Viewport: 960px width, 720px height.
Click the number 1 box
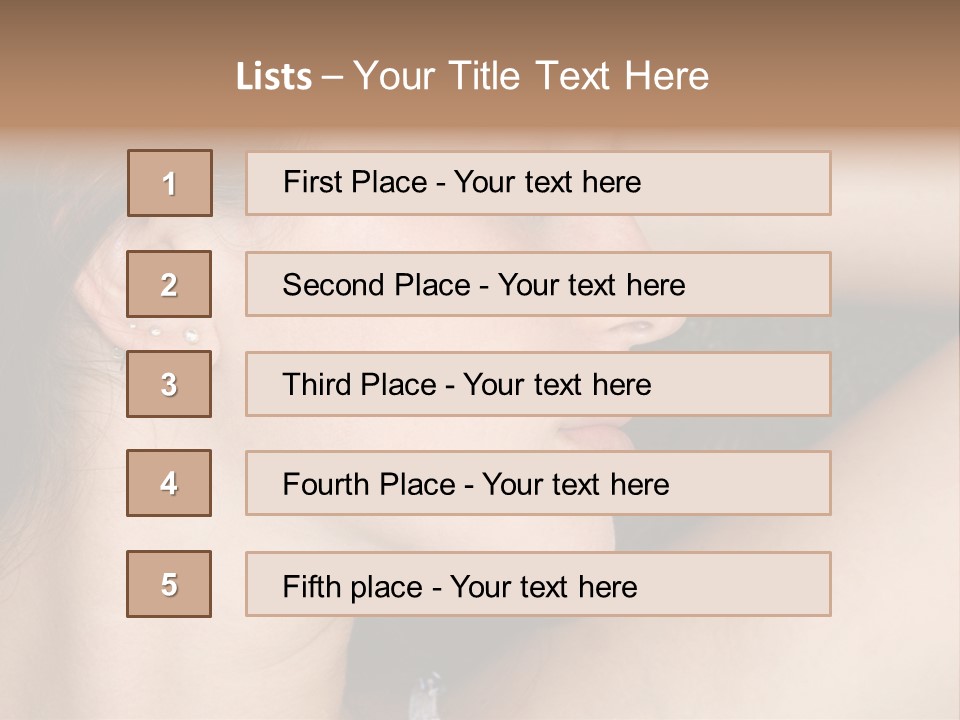[x=170, y=183]
